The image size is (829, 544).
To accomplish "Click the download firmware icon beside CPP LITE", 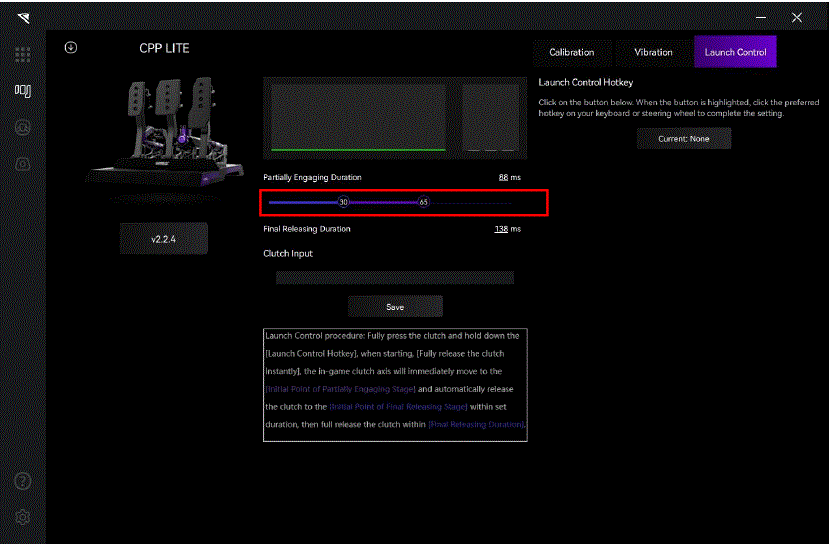I will tap(71, 48).
